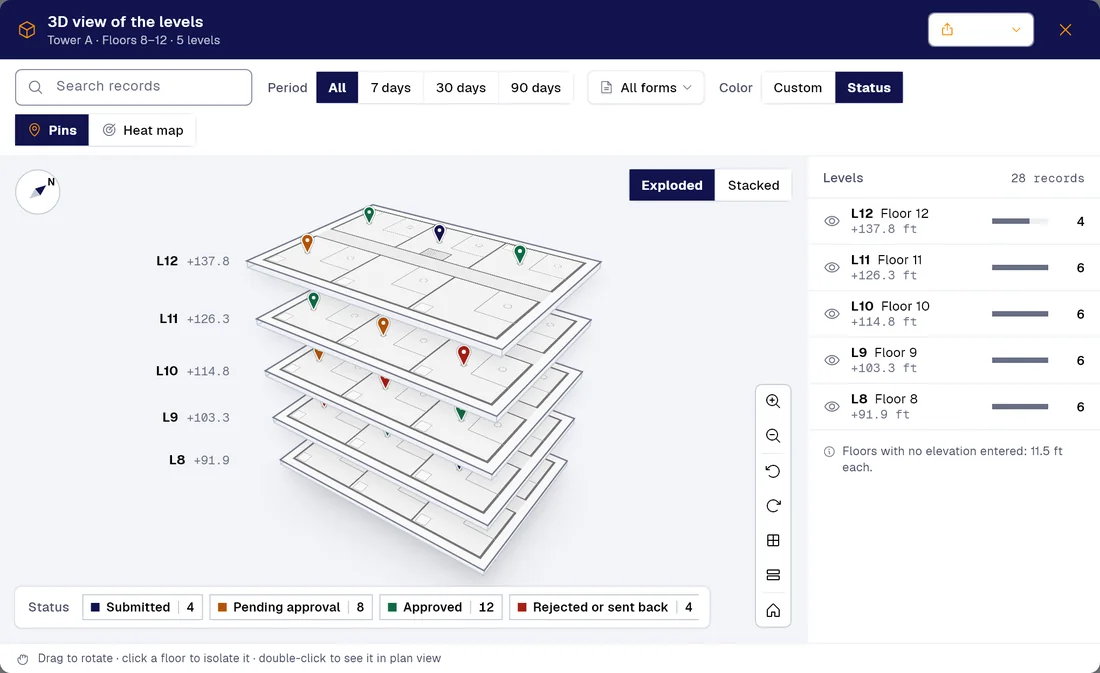Click the L8 +91.9 label beside the model
This screenshot has height=673, width=1100.
[x=199, y=460]
